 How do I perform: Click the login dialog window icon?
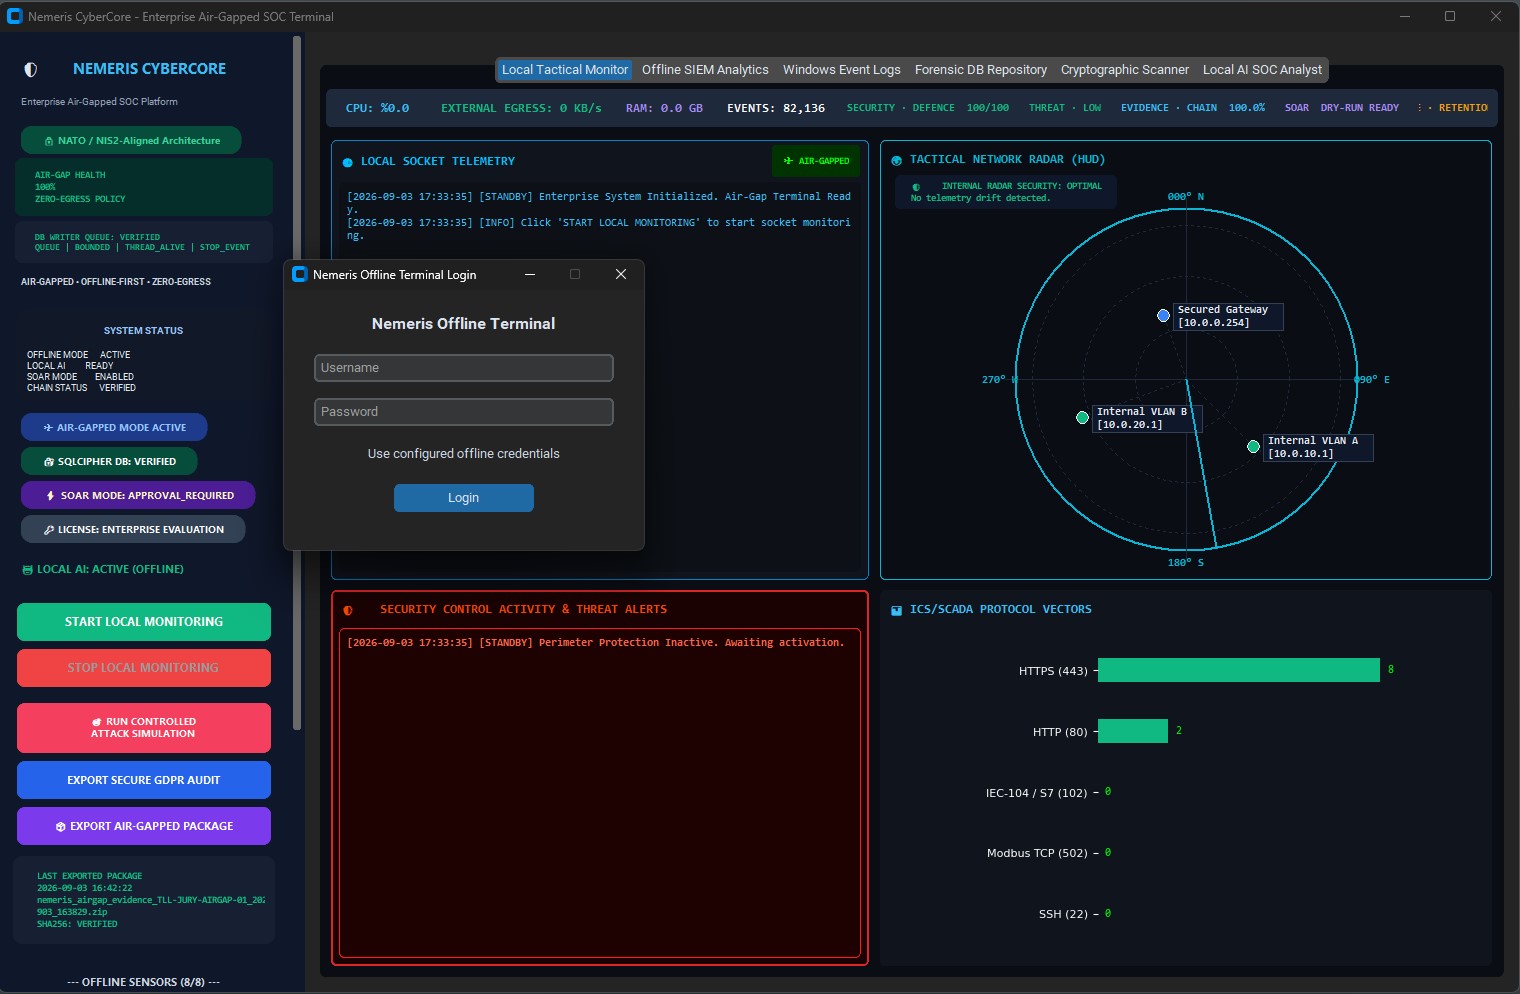point(299,274)
